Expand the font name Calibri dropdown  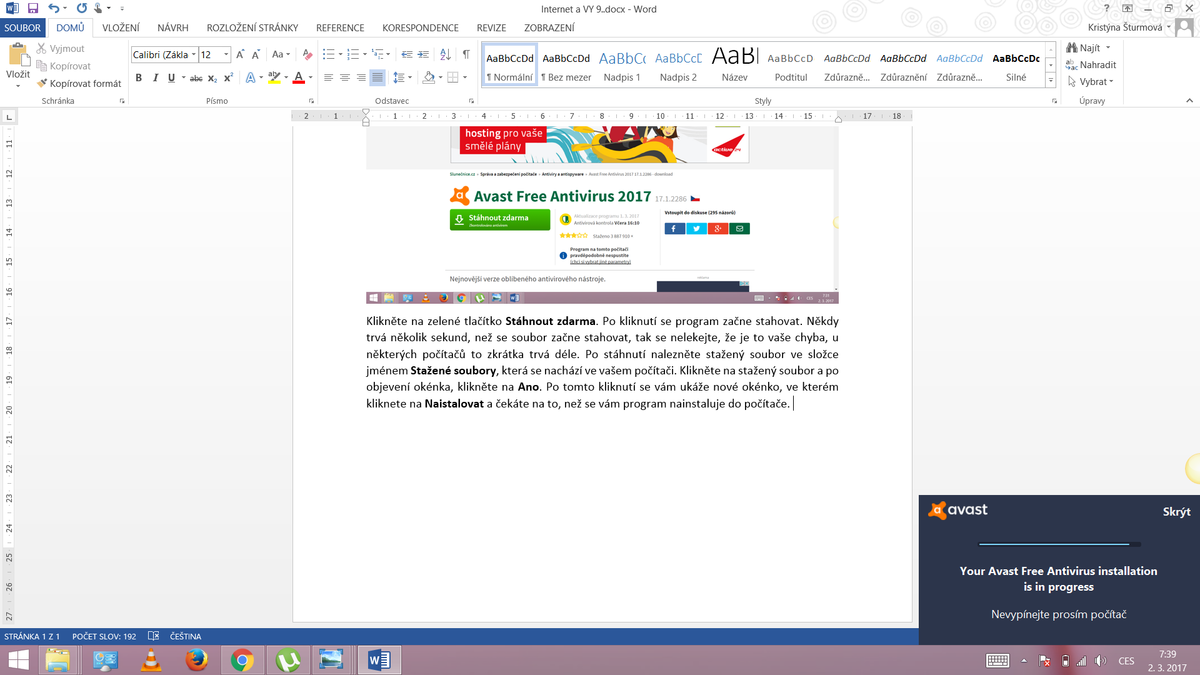coord(193,55)
